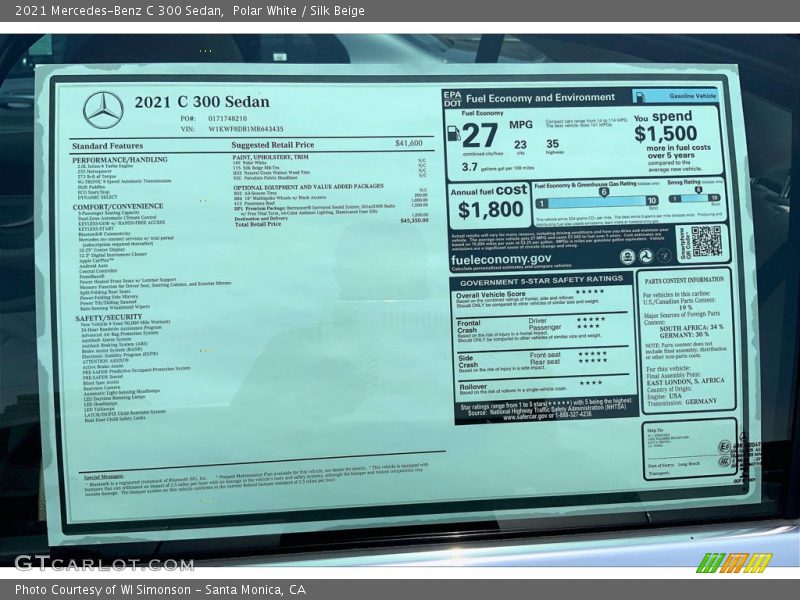Click the "Gasoline Vehicle" label text
Viewport: 800px width, 600px height.
coord(692,96)
